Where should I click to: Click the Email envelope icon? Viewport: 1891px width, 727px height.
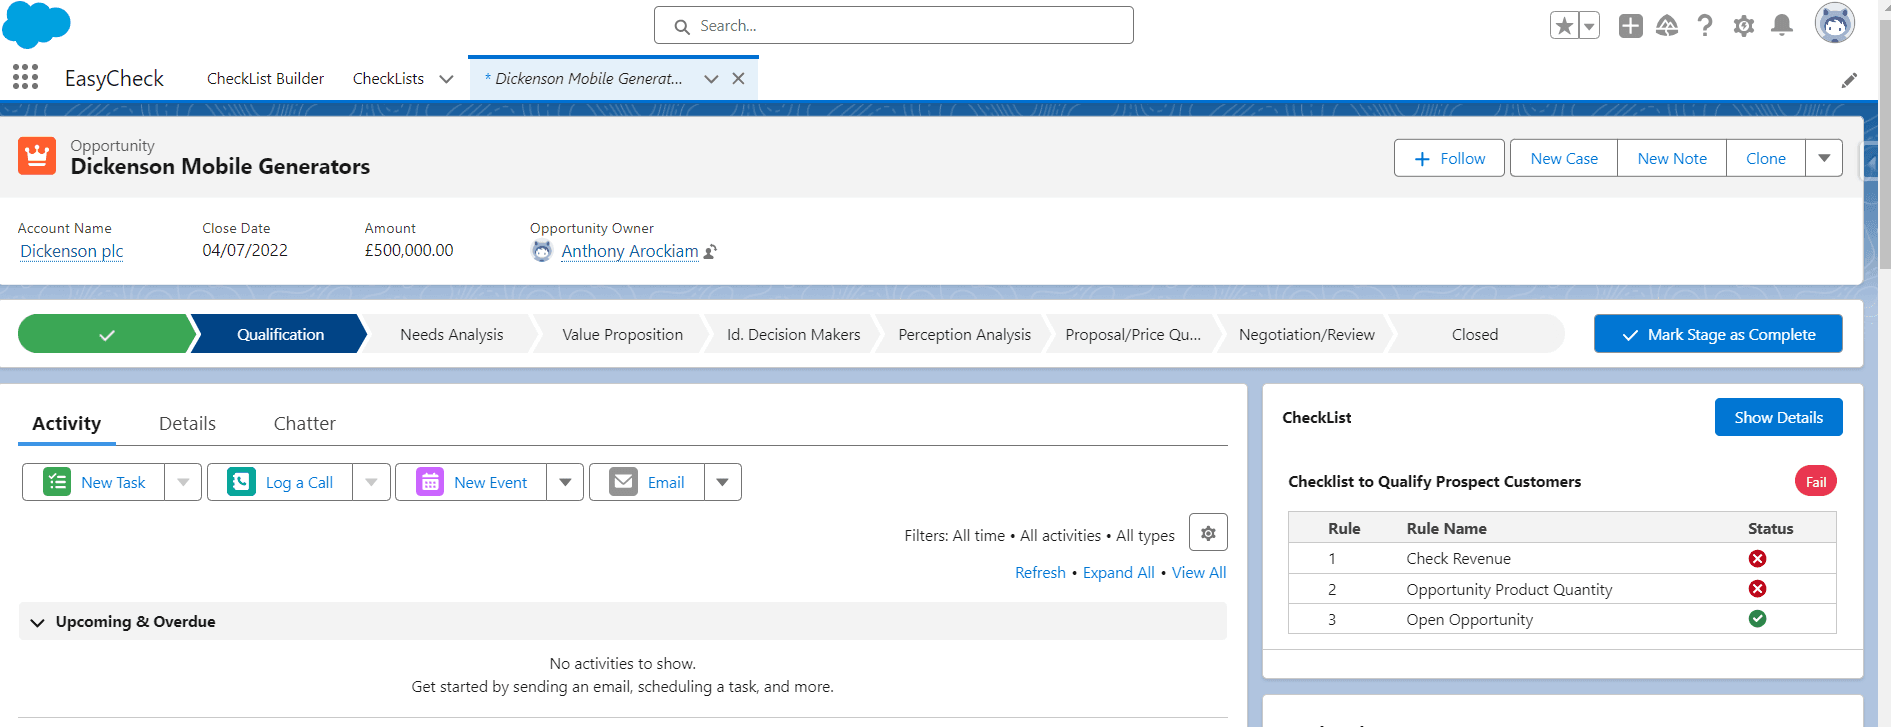point(624,482)
